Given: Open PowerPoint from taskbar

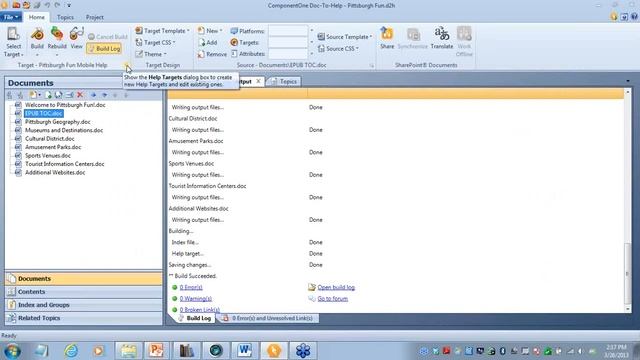Looking at the screenshot, I should [x=156, y=351].
